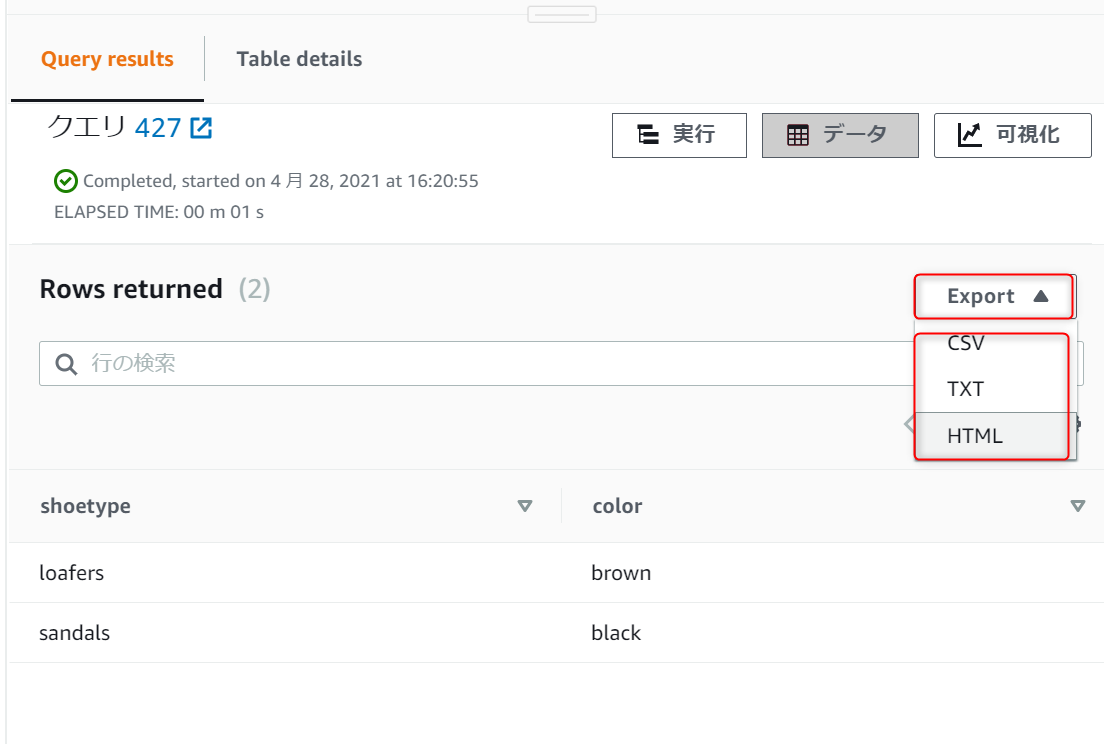Screen dimensions: 1104x744
Task: Open the Table details tab
Action: [x=299, y=59]
